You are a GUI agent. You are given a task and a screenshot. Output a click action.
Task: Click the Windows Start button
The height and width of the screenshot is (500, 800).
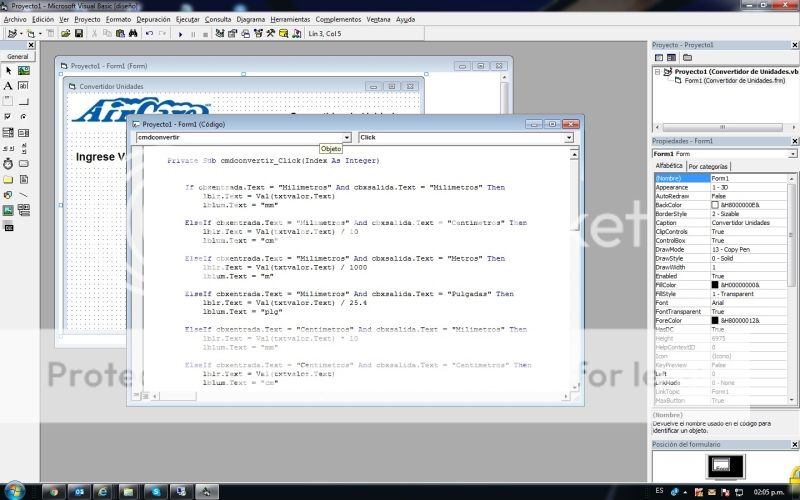[13, 490]
